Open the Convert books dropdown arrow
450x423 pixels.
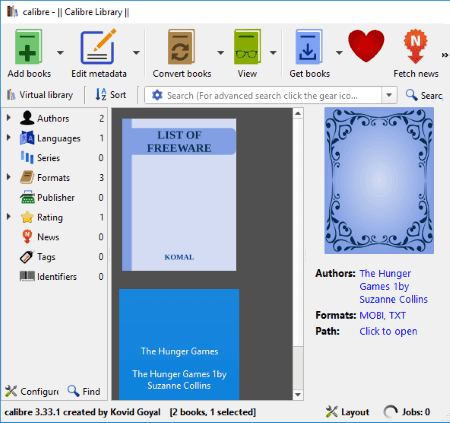coord(220,53)
